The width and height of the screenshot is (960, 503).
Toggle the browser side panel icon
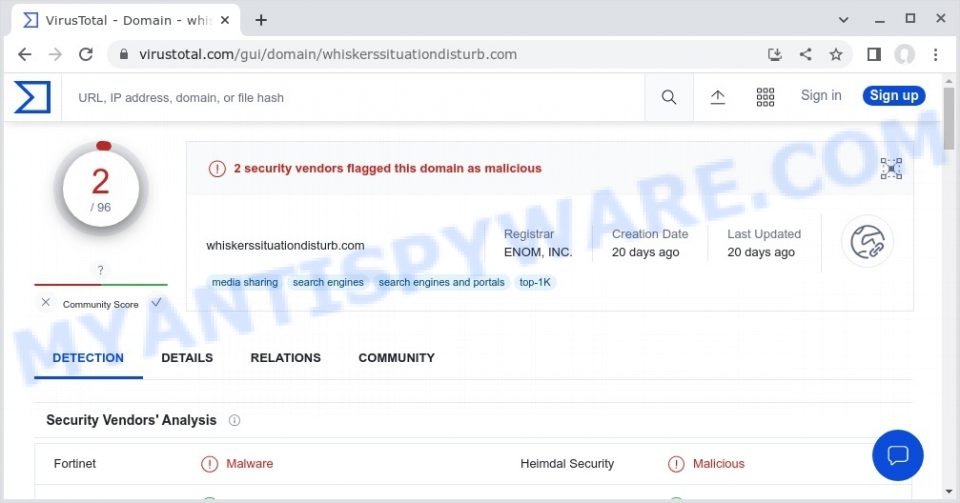(874, 54)
